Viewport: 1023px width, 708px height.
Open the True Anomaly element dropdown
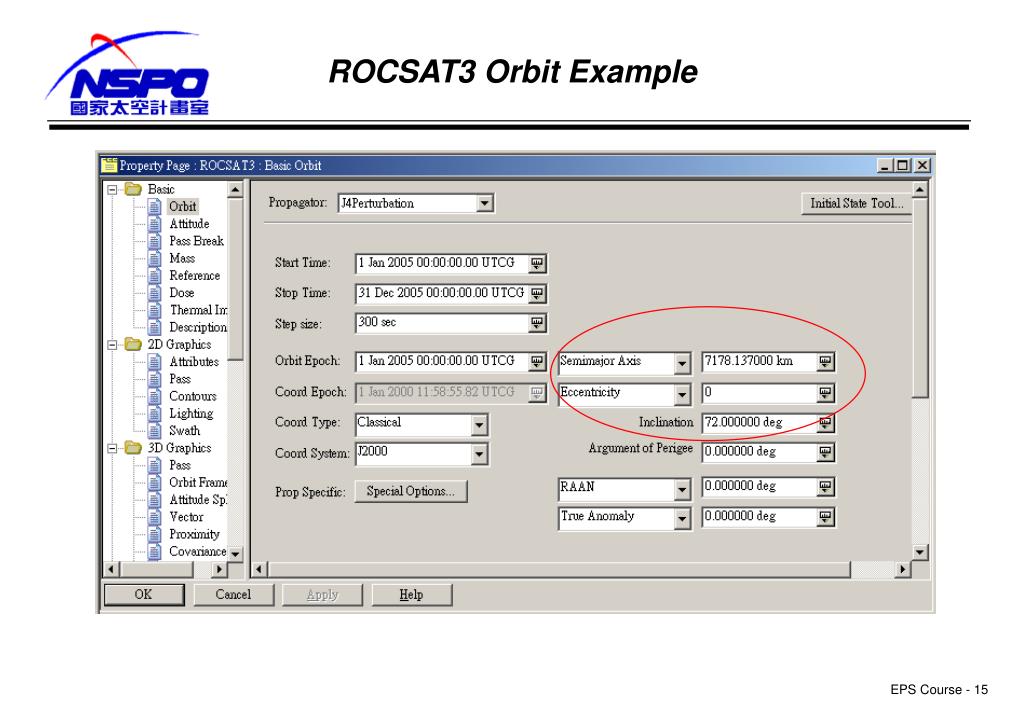click(x=682, y=519)
